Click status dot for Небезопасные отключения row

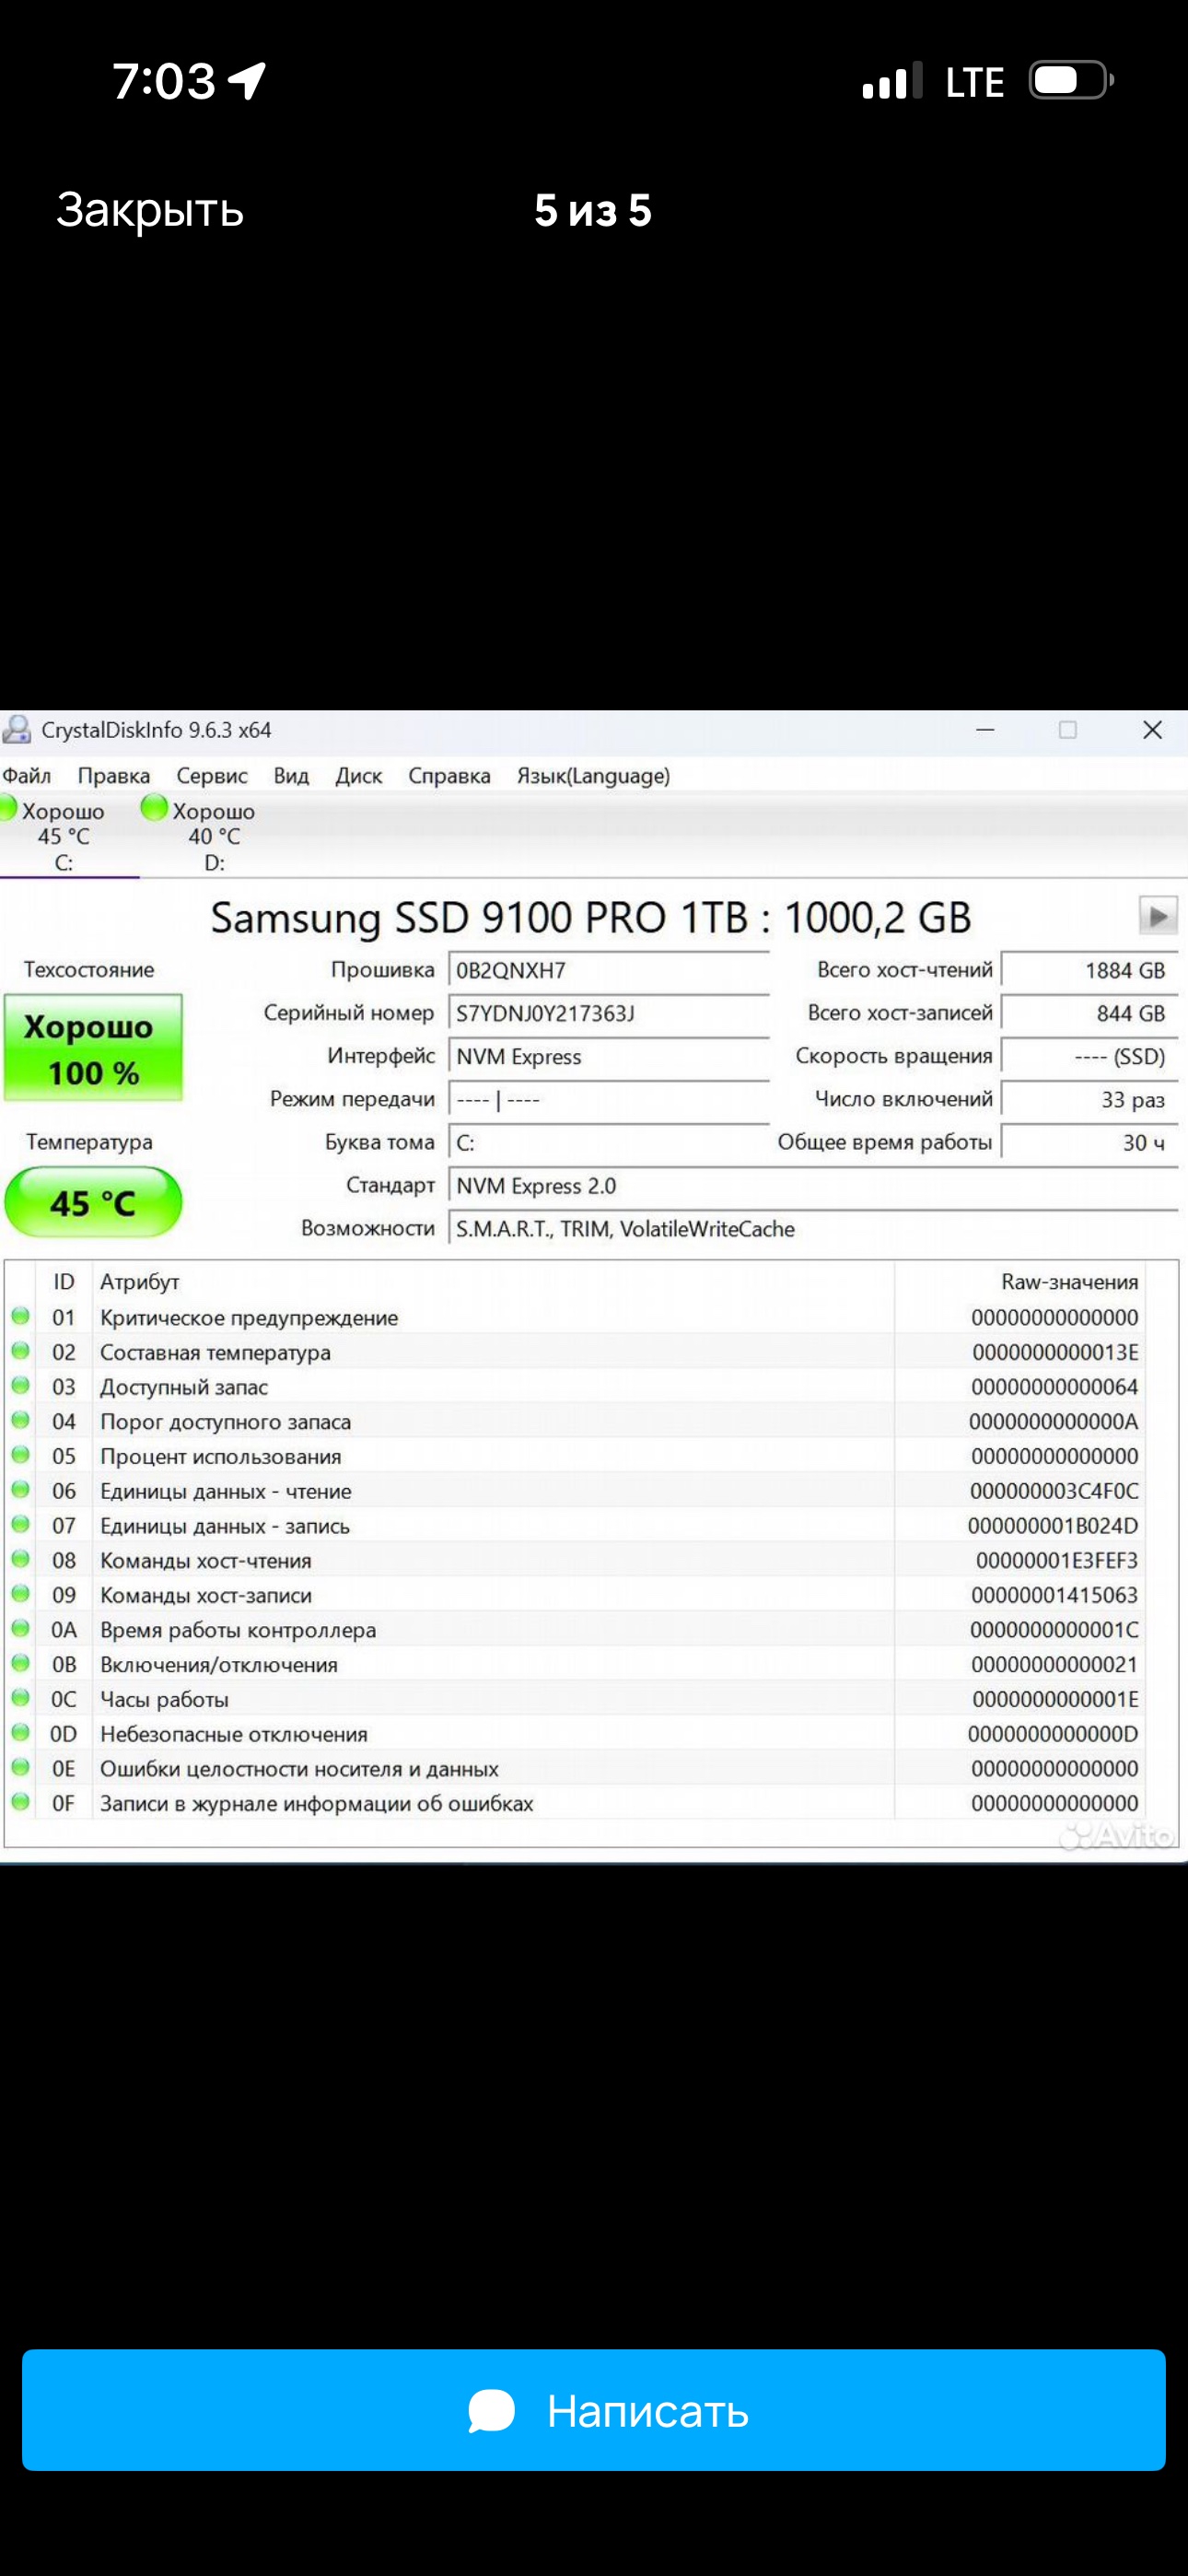coord(20,1732)
